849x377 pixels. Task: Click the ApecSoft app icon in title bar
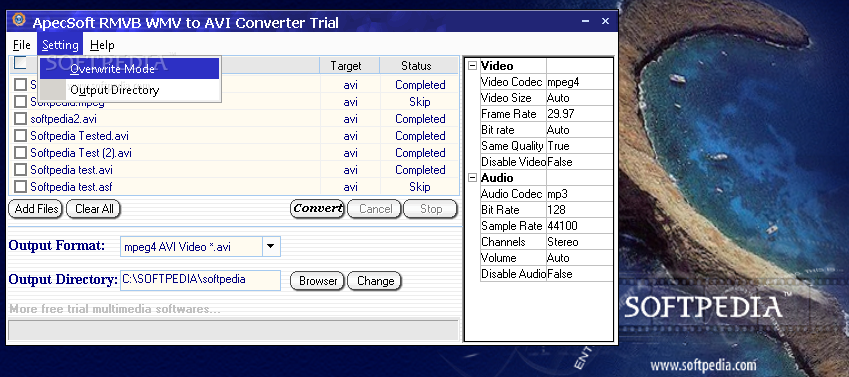coord(19,20)
